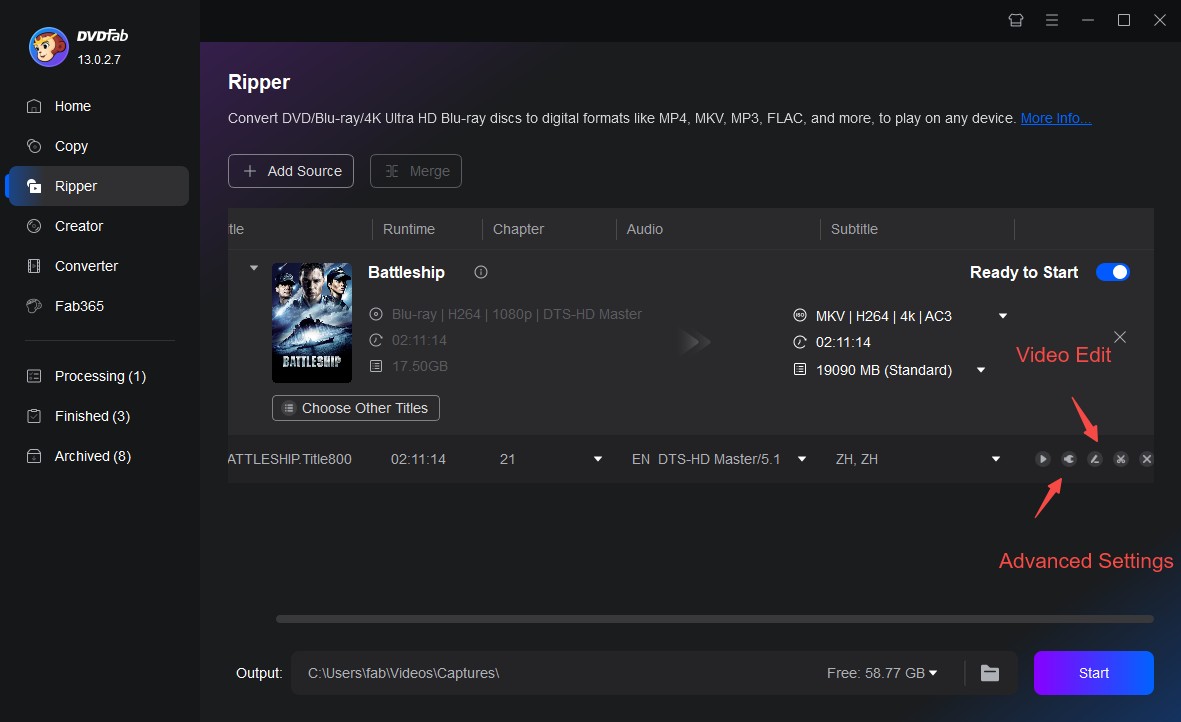
Task: Open the output folder browser icon
Action: 989,673
